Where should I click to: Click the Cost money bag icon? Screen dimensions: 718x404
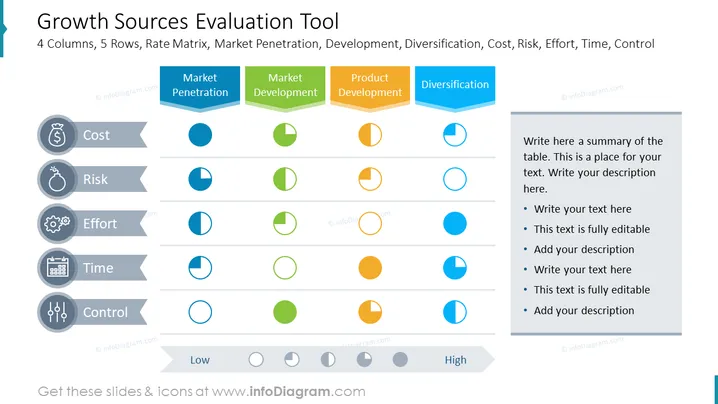pyautogui.click(x=57, y=135)
